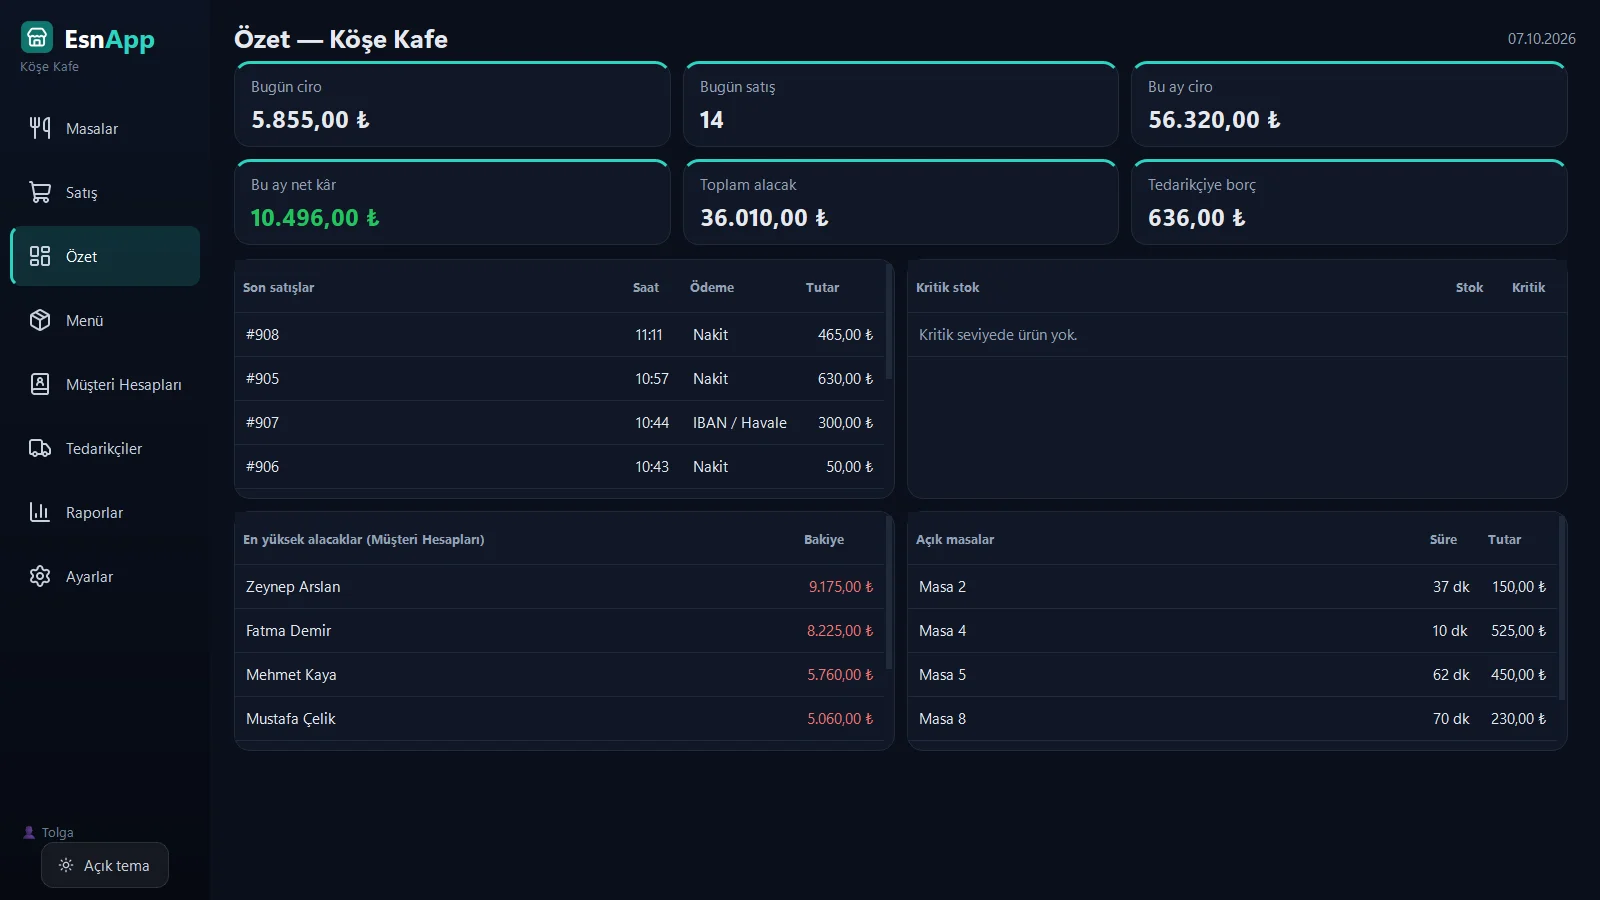Select Masa 5 in open tables
Screen dimensions: 1600x900
pos(1233,675)
